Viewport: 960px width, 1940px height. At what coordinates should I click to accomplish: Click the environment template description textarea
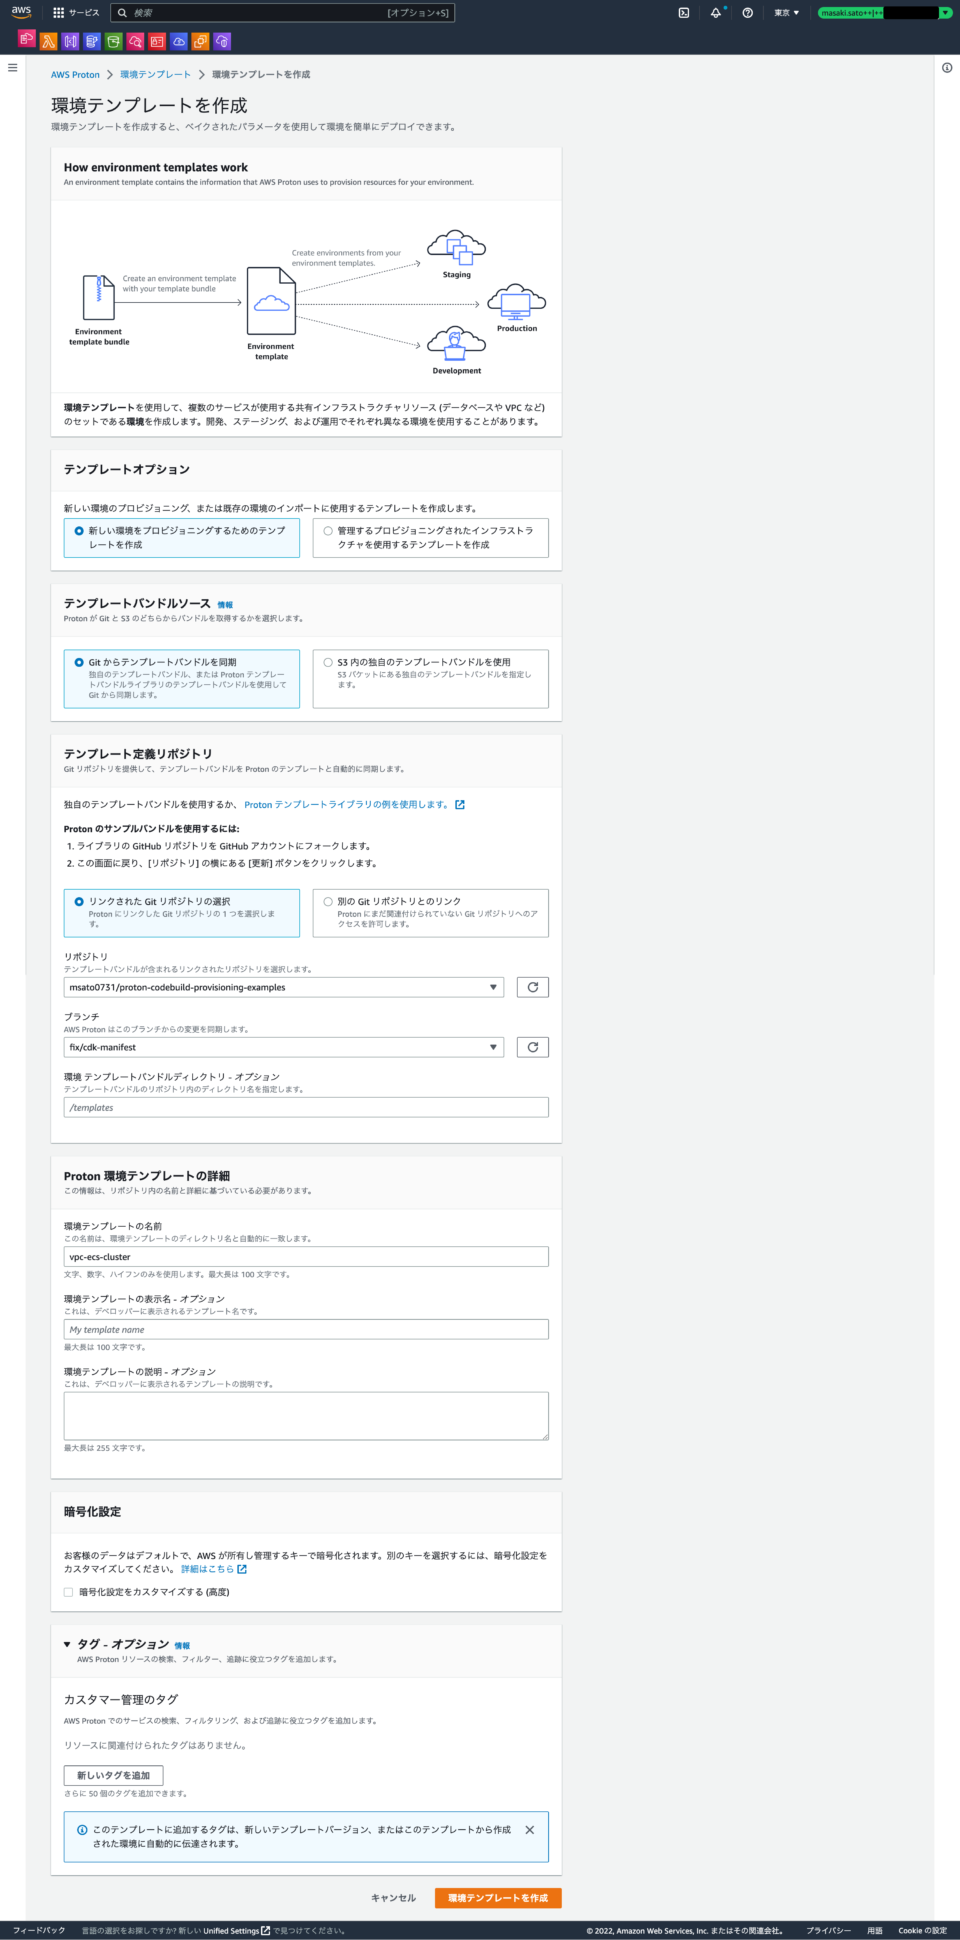pos(306,1416)
